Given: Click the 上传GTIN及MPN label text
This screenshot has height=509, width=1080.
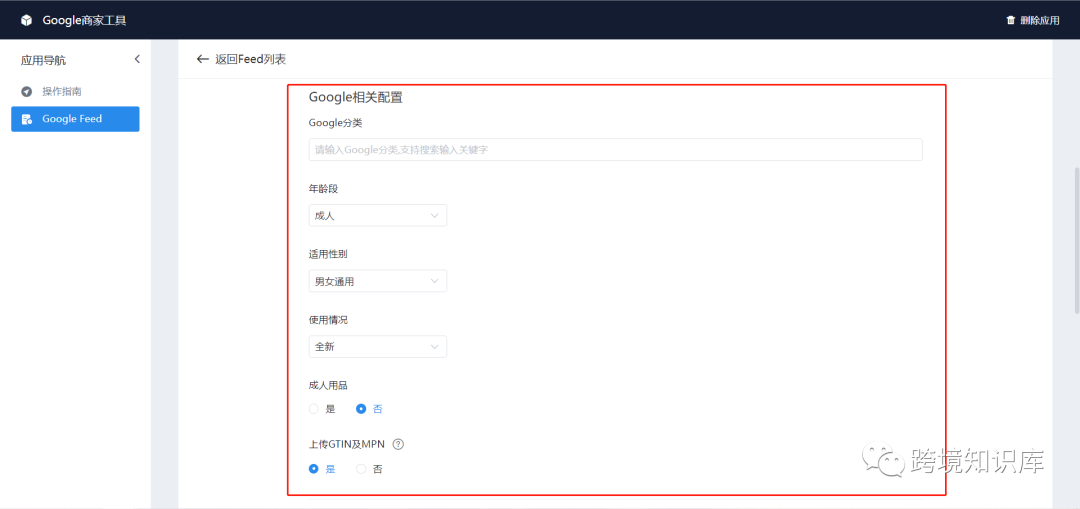Looking at the screenshot, I should pos(346,444).
